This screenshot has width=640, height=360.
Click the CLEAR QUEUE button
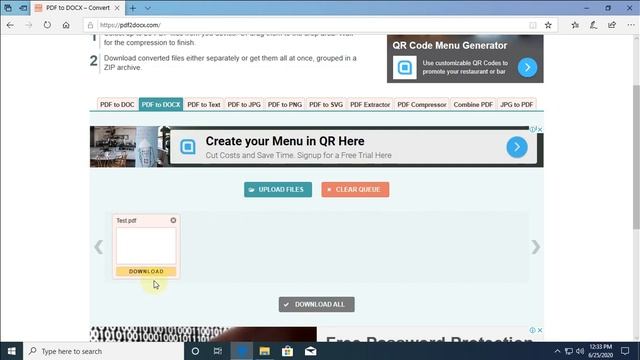pyautogui.click(x=355, y=189)
